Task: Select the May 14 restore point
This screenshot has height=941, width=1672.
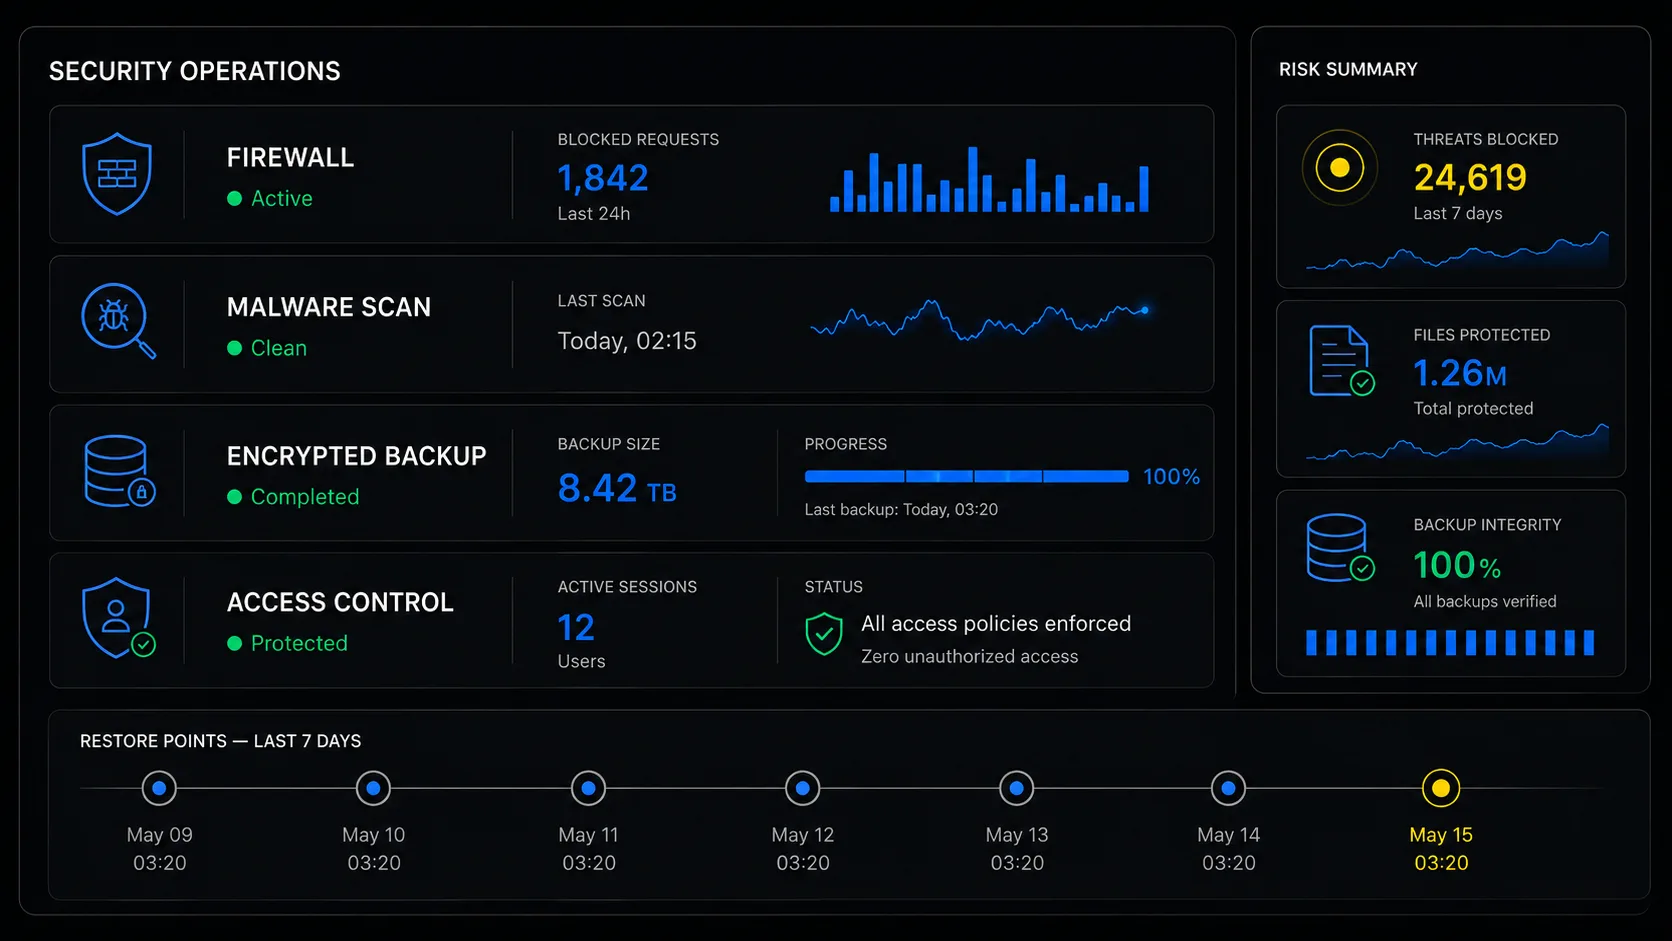Action: 1228,788
